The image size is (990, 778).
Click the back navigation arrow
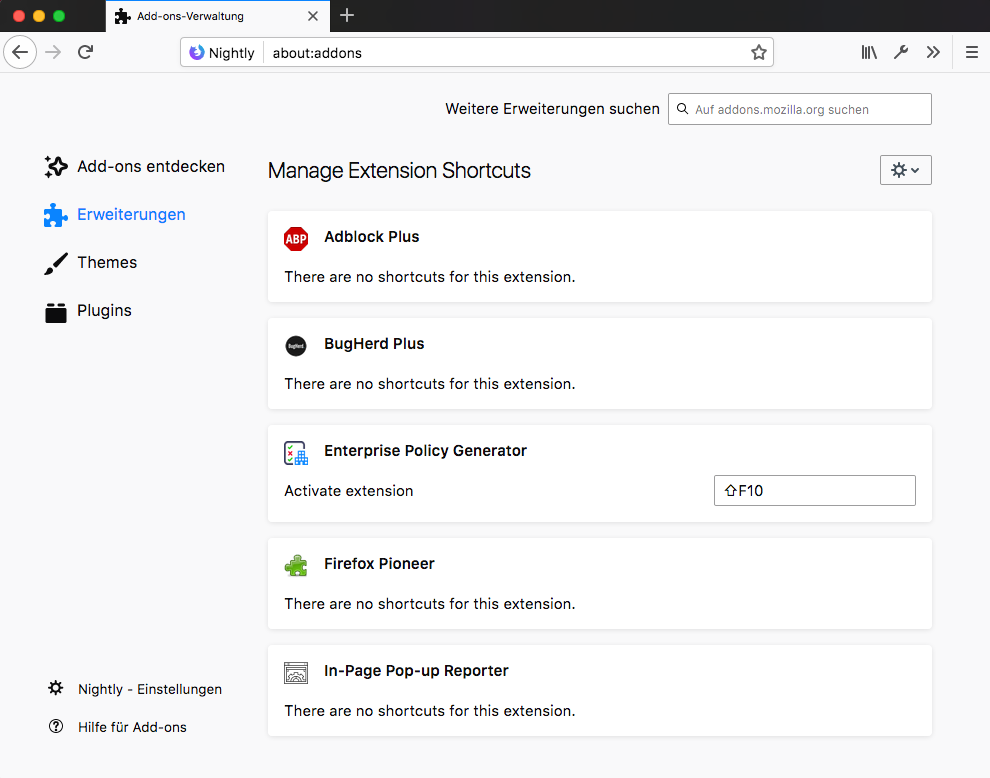click(x=20, y=53)
